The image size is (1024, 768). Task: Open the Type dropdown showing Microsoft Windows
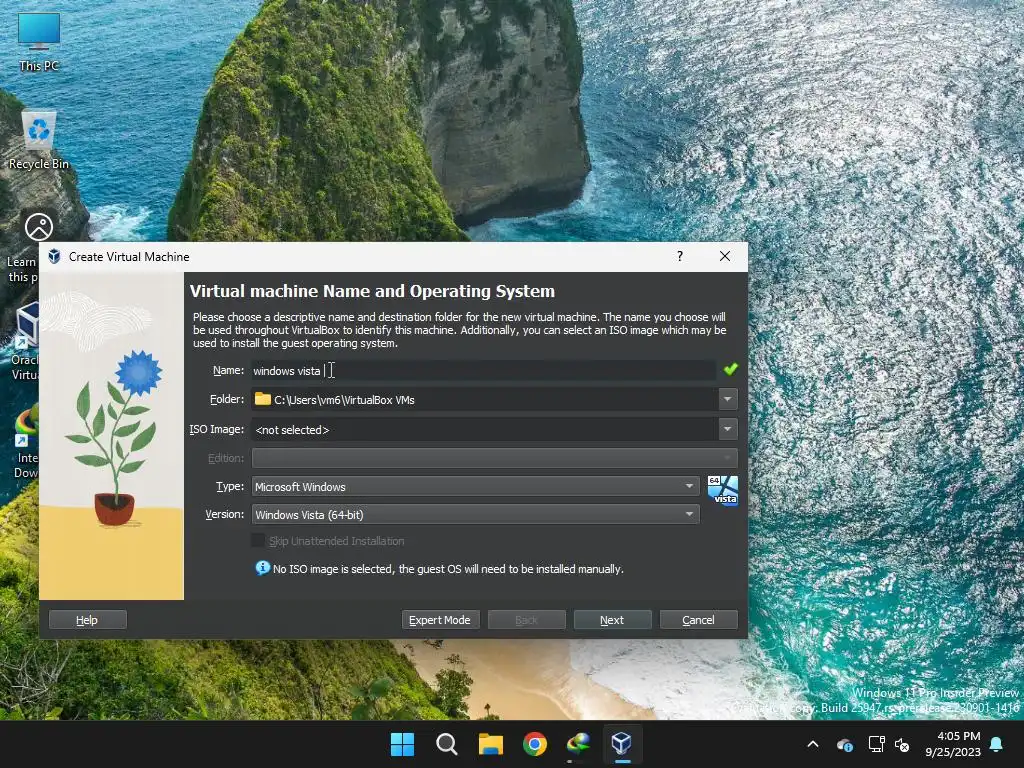475,486
